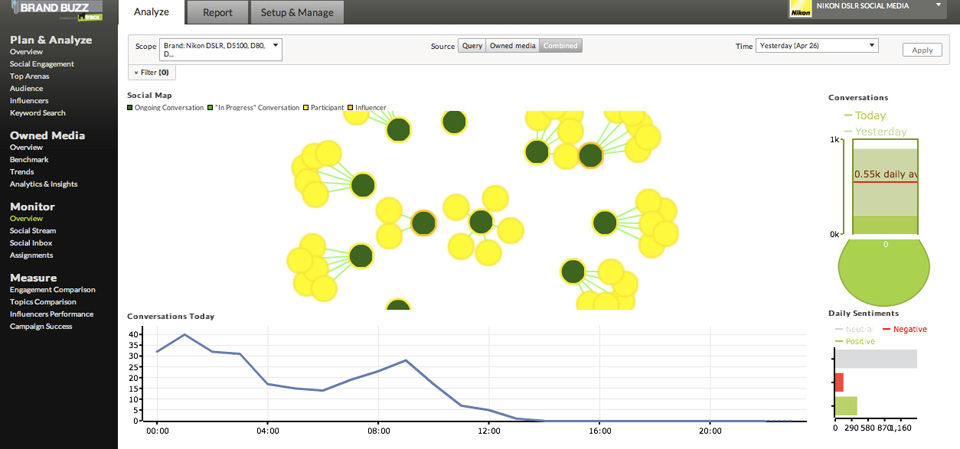Open Engagement Comparison under Measure
The height and width of the screenshot is (449, 960).
(53, 290)
